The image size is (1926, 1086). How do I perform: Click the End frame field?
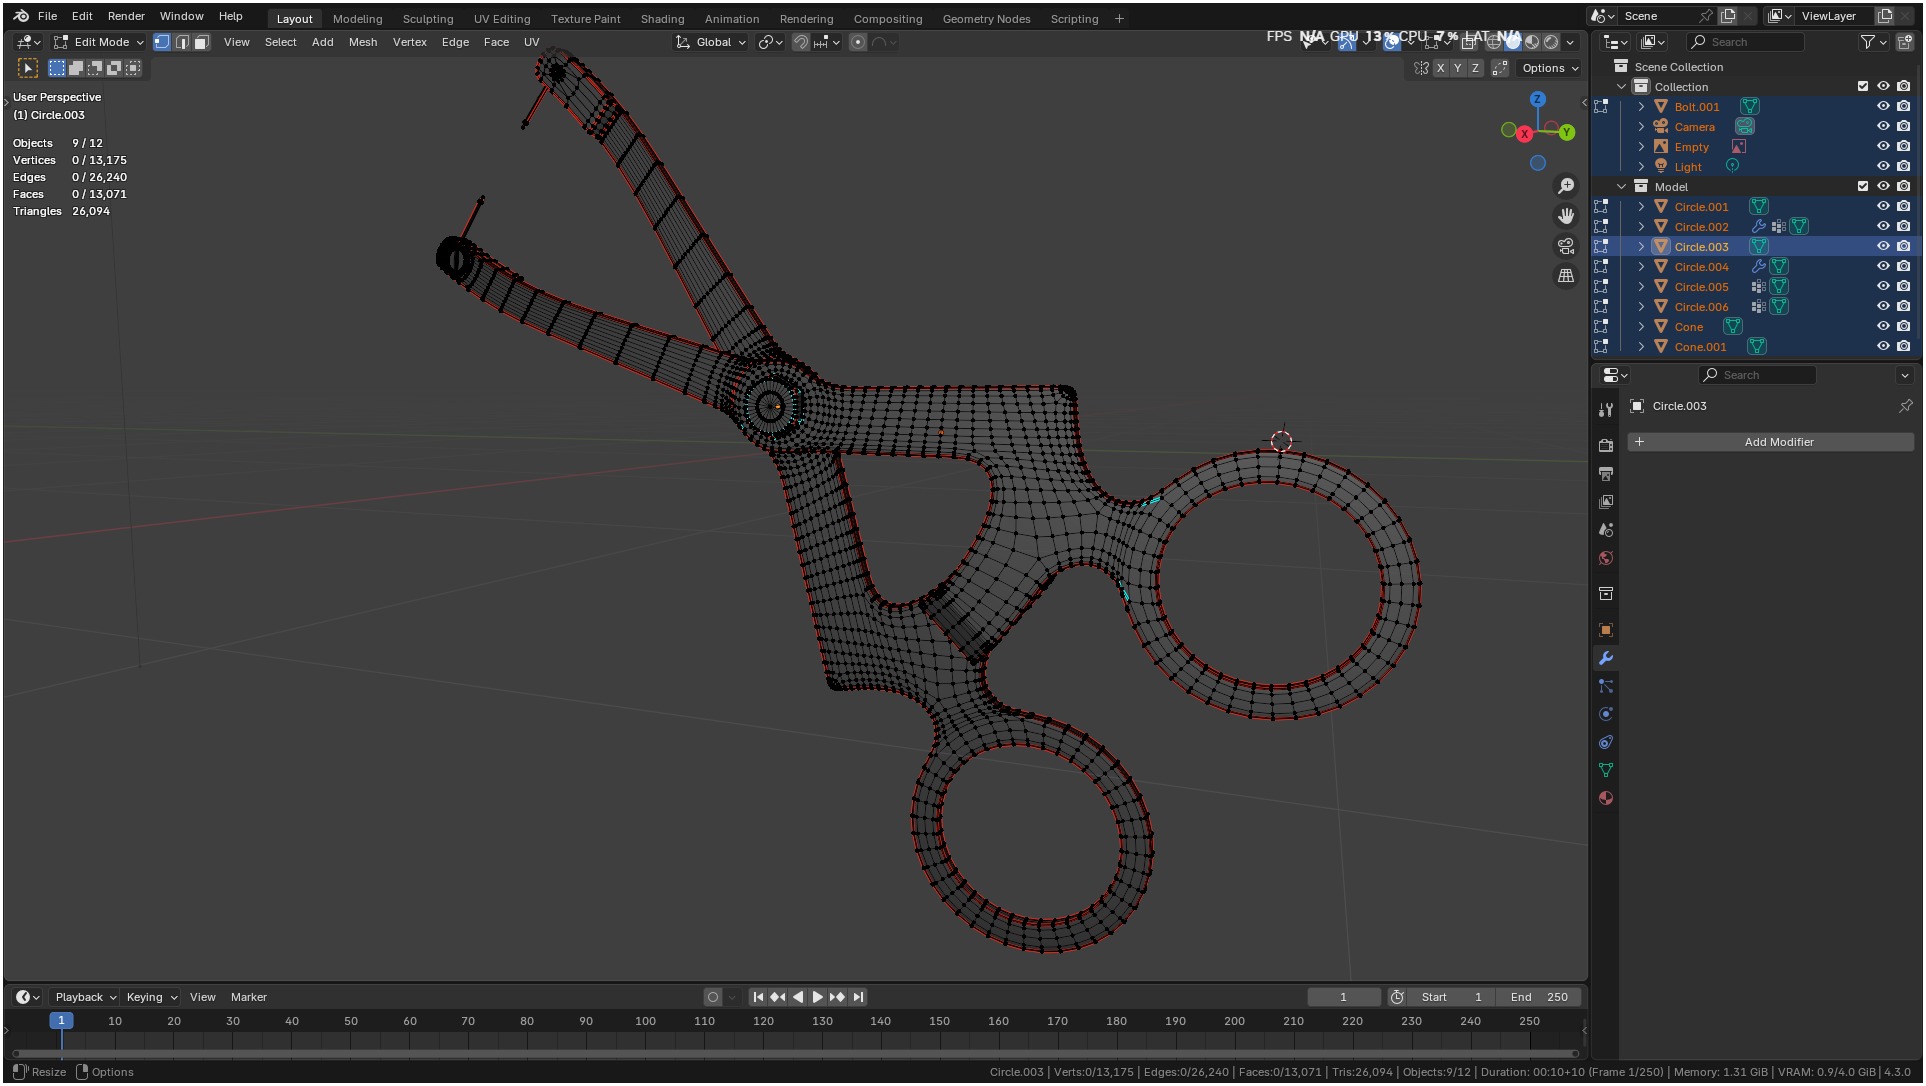(1539, 998)
